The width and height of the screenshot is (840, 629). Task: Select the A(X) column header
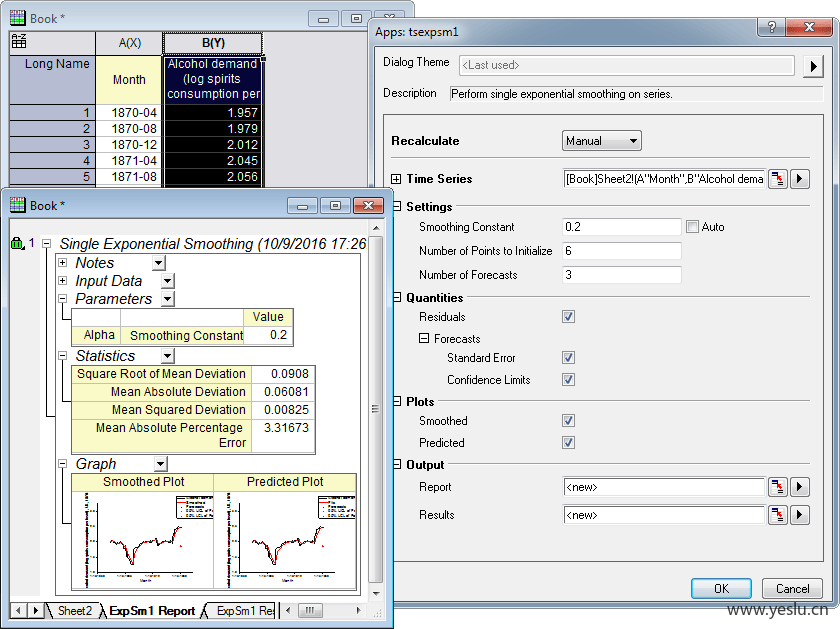point(129,43)
